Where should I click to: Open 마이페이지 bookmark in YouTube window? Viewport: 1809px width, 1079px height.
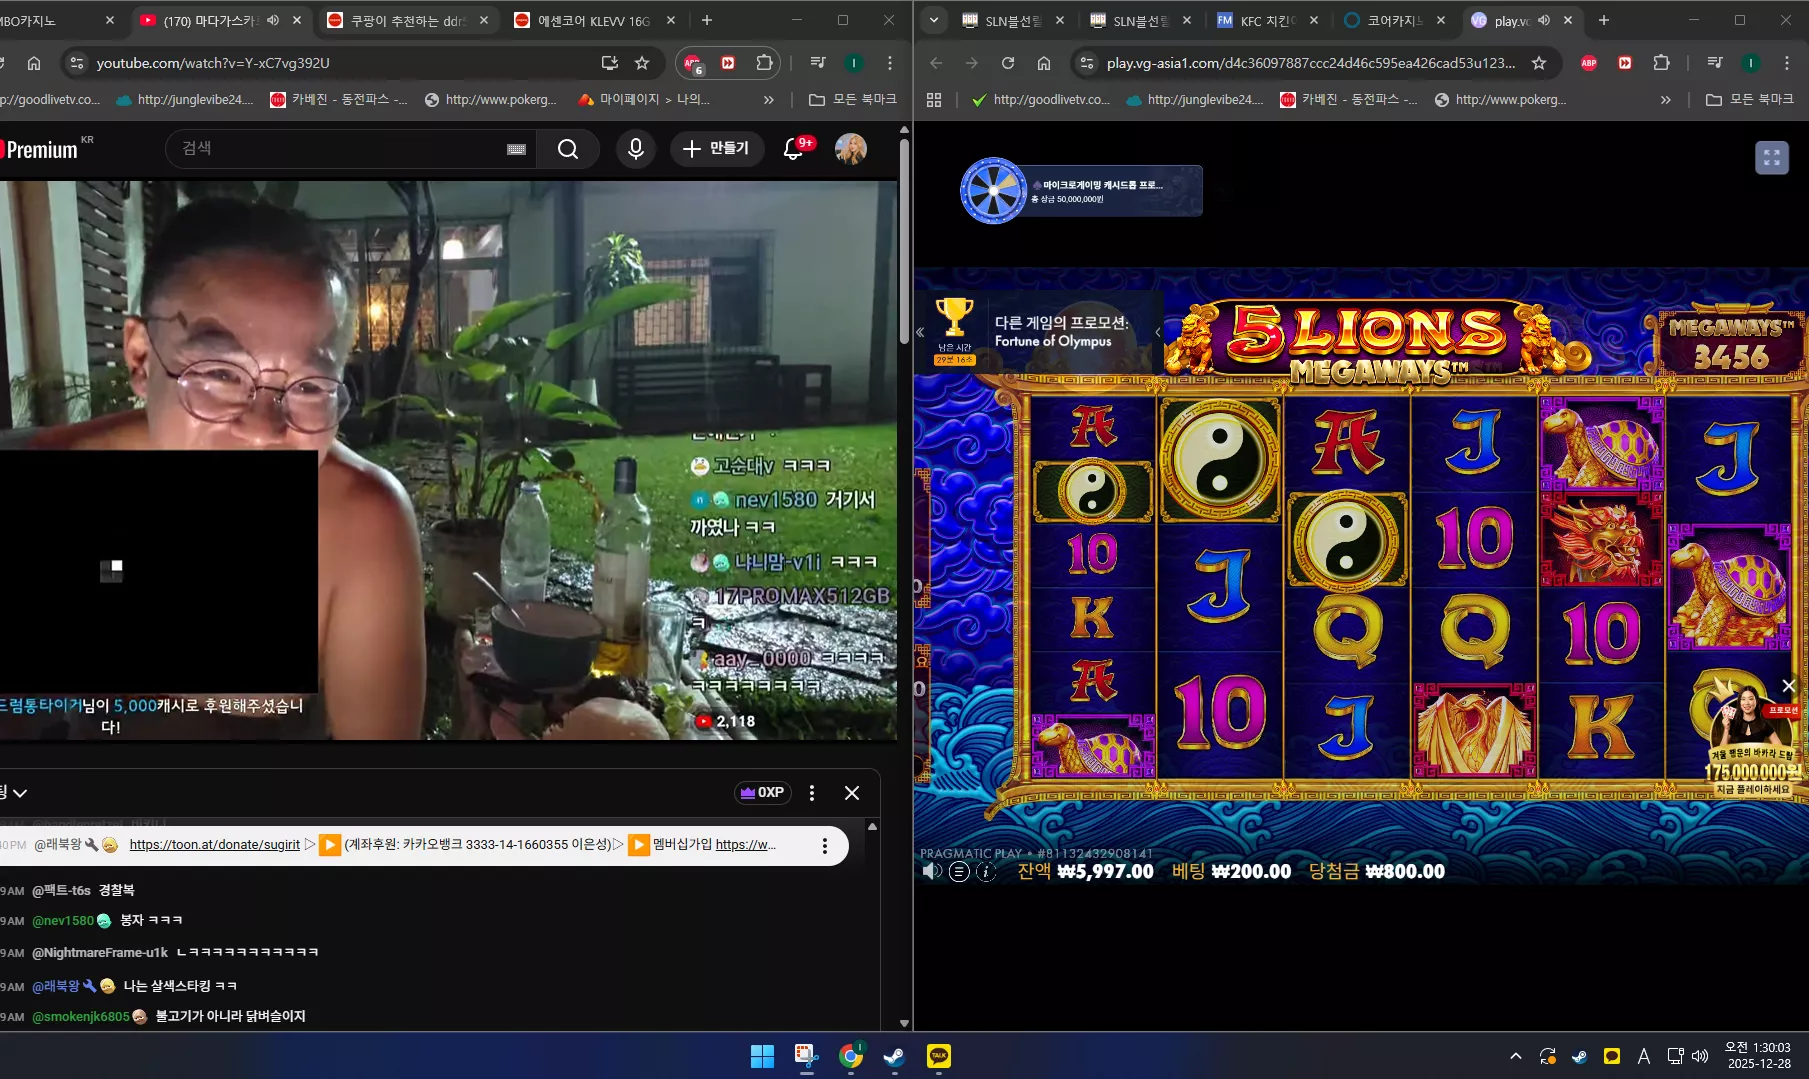tap(645, 100)
